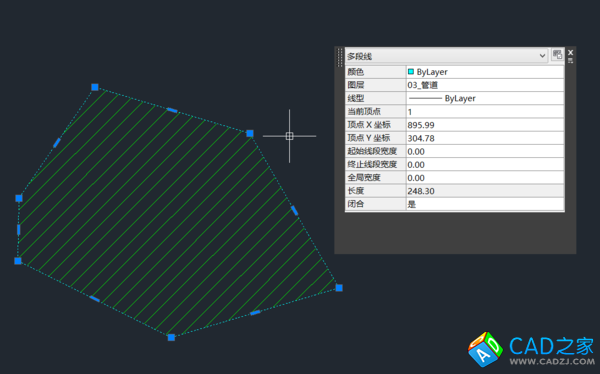Click the midpoint grip on the top edge
The image size is (600, 374).
pyautogui.click(x=172, y=110)
